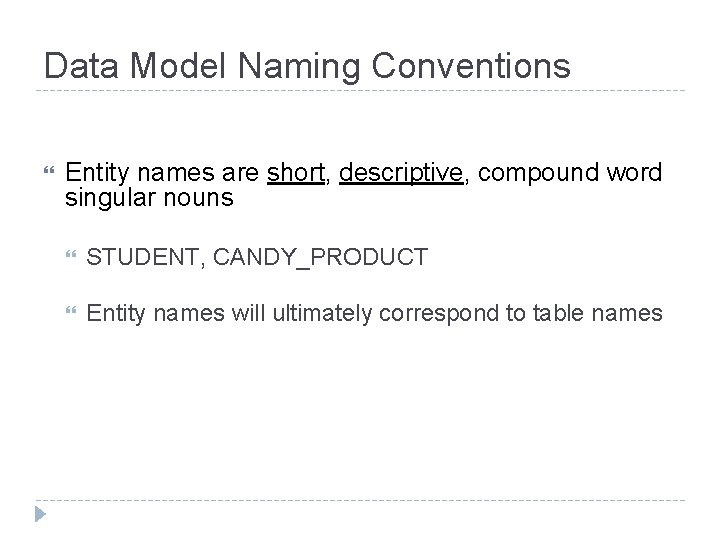Click the bullet mark before STUDENT
This screenshot has width=720, height=540.
(71, 254)
